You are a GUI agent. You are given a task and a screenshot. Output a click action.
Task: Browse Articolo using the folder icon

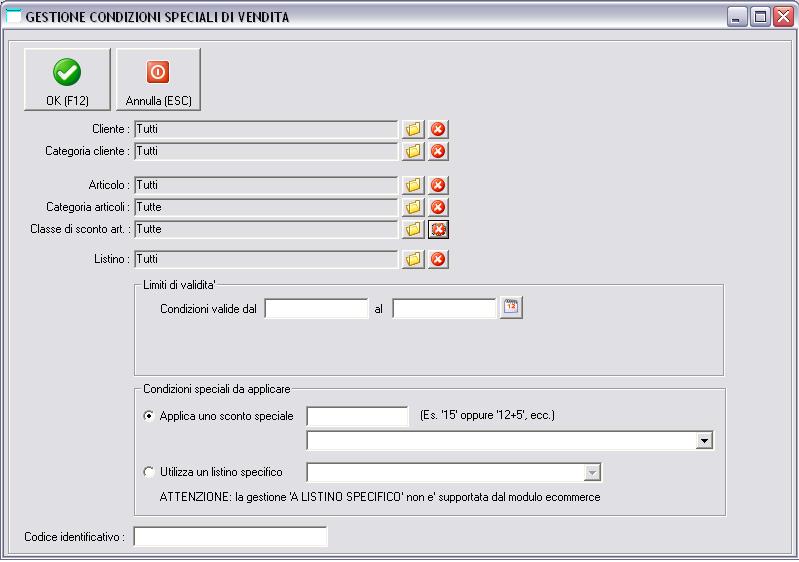[x=413, y=185]
